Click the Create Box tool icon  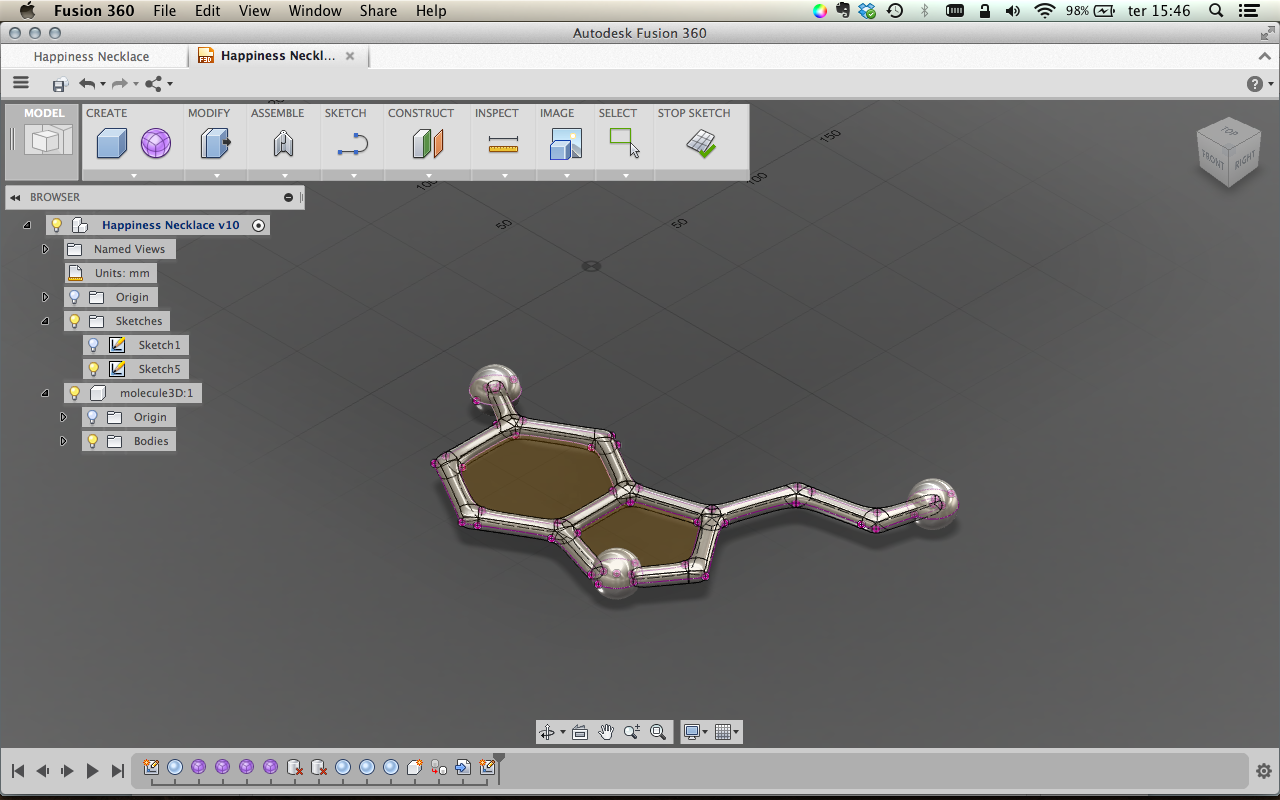coord(111,144)
